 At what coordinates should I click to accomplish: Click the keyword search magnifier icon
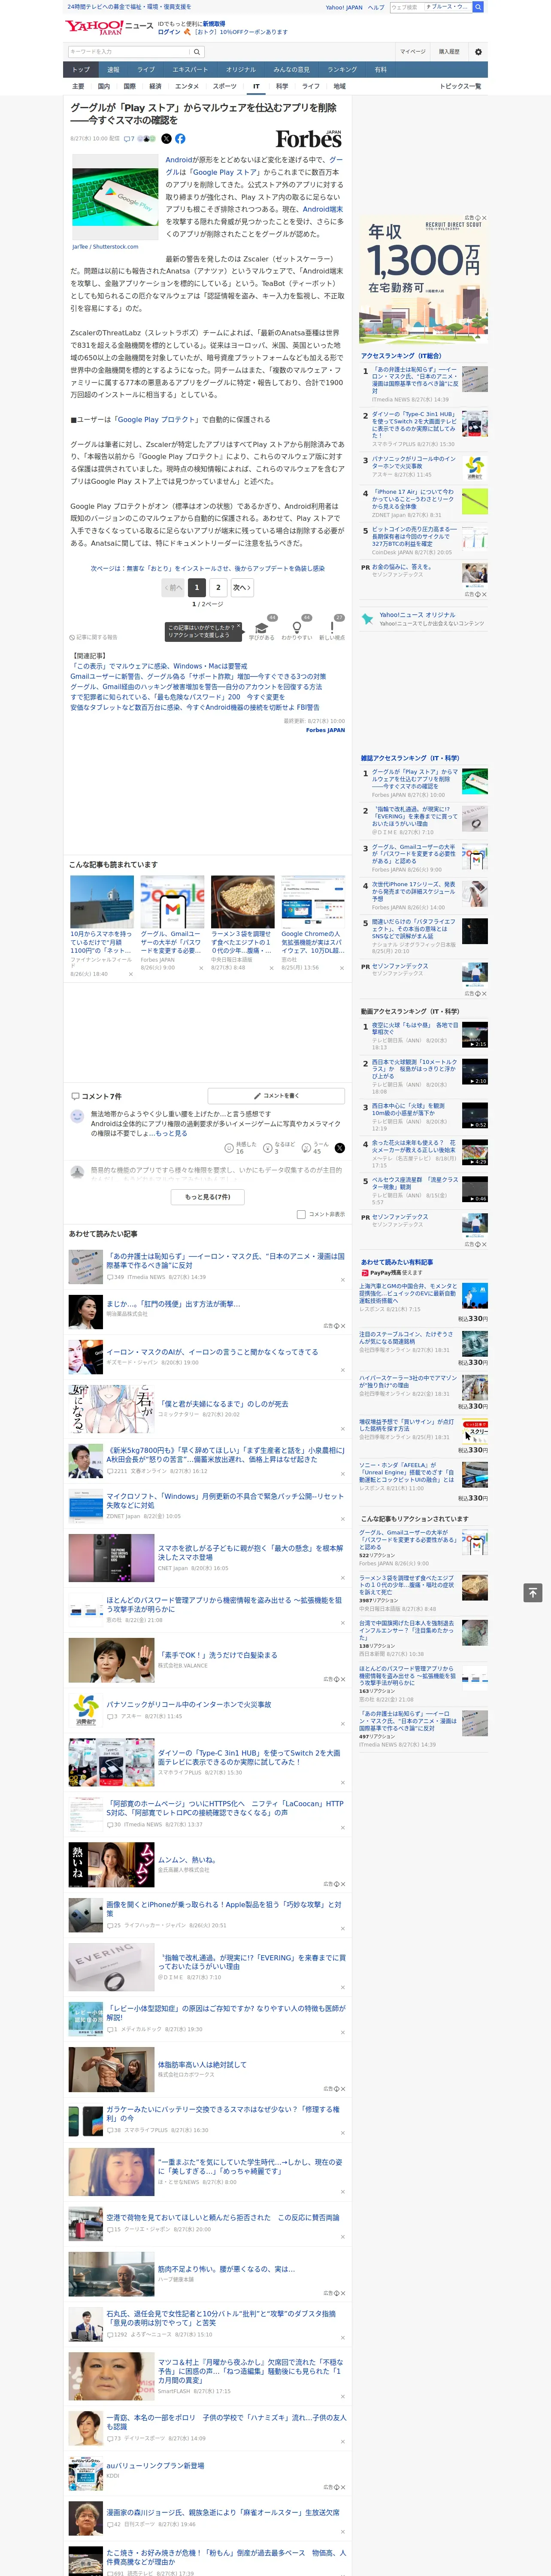197,51
